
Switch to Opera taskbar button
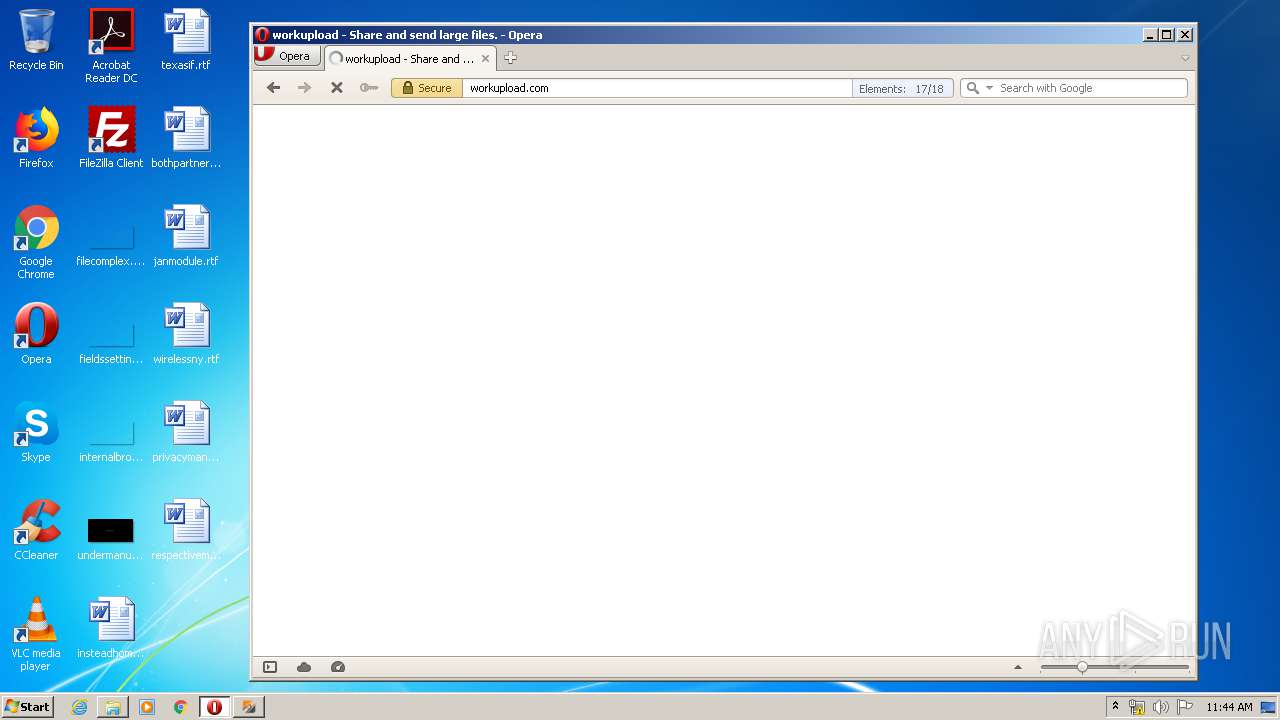tap(214, 707)
